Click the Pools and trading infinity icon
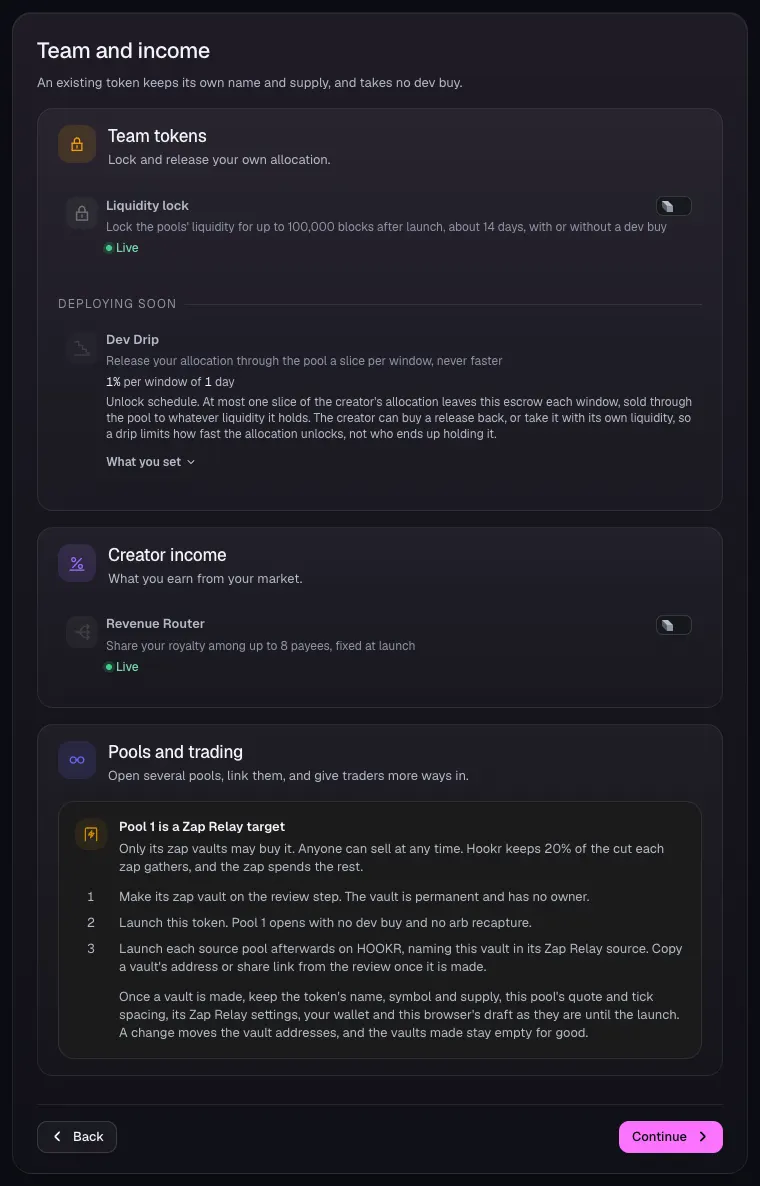The width and height of the screenshot is (760, 1186). coord(77,760)
